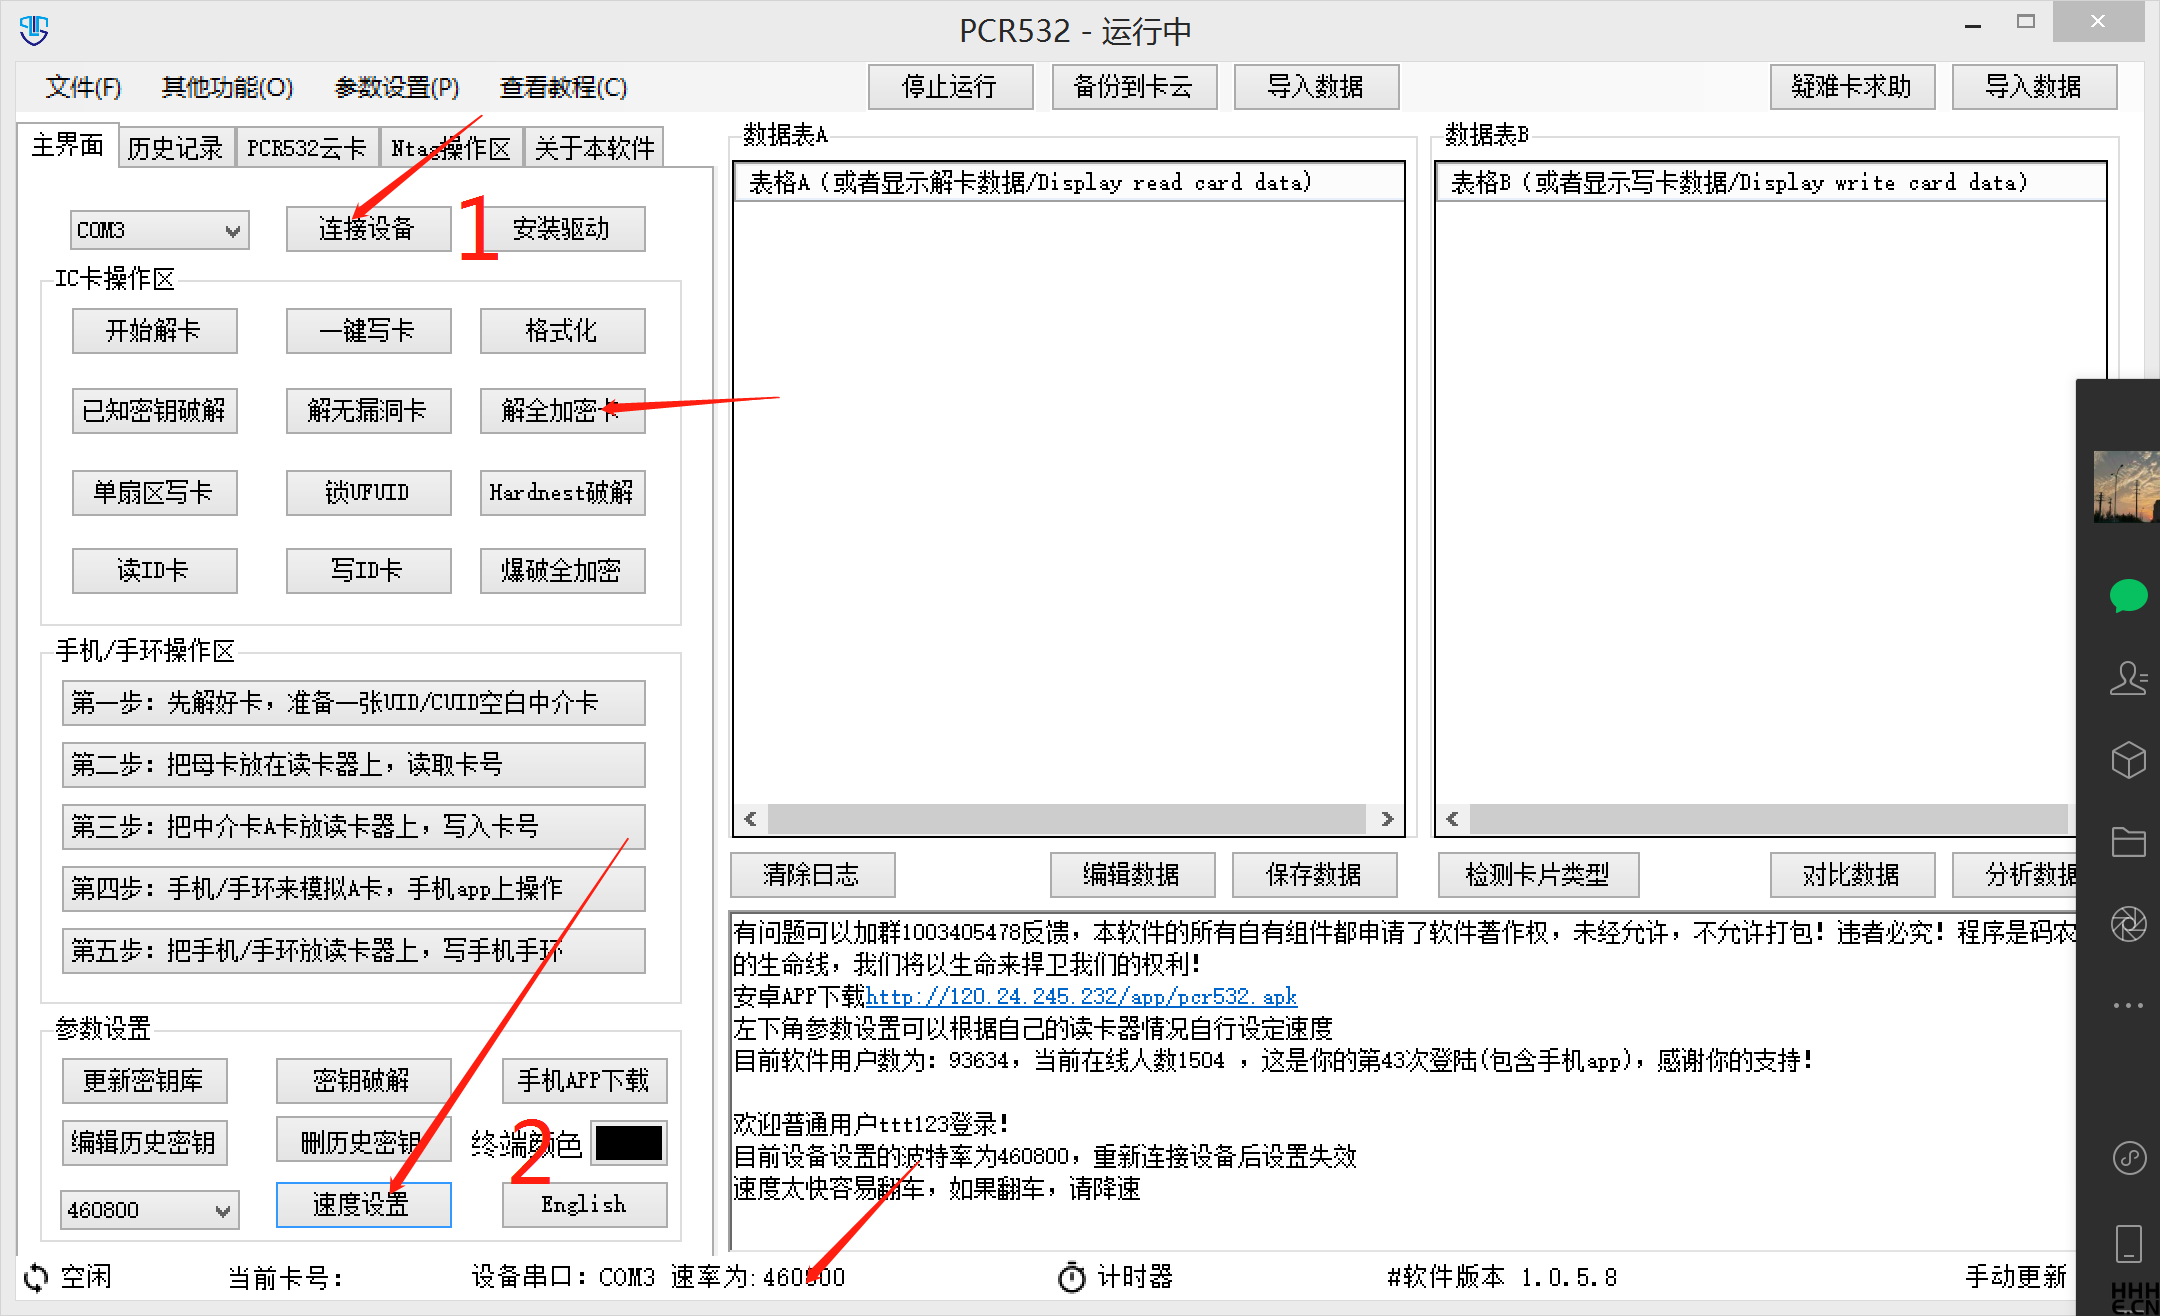Image resolution: width=2160 pixels, height=1316 pixels.
Task: Open the pcr532.apk download link
Action: pos(1080,996)
